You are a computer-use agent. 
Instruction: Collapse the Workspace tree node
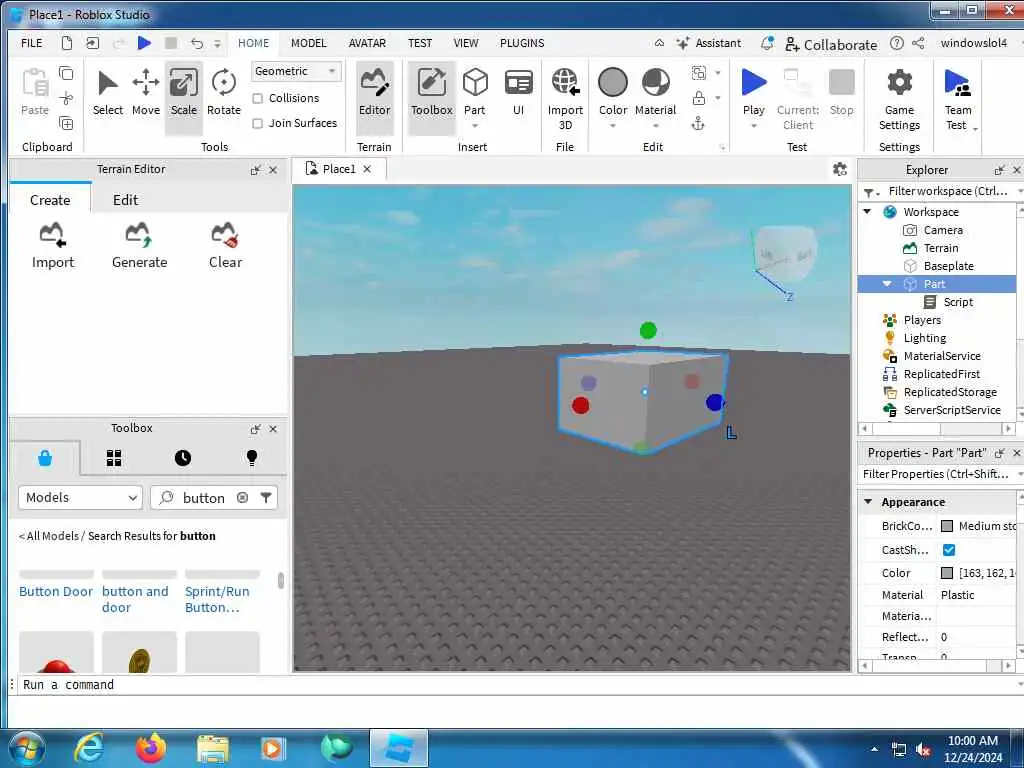[x=867, y=212]
